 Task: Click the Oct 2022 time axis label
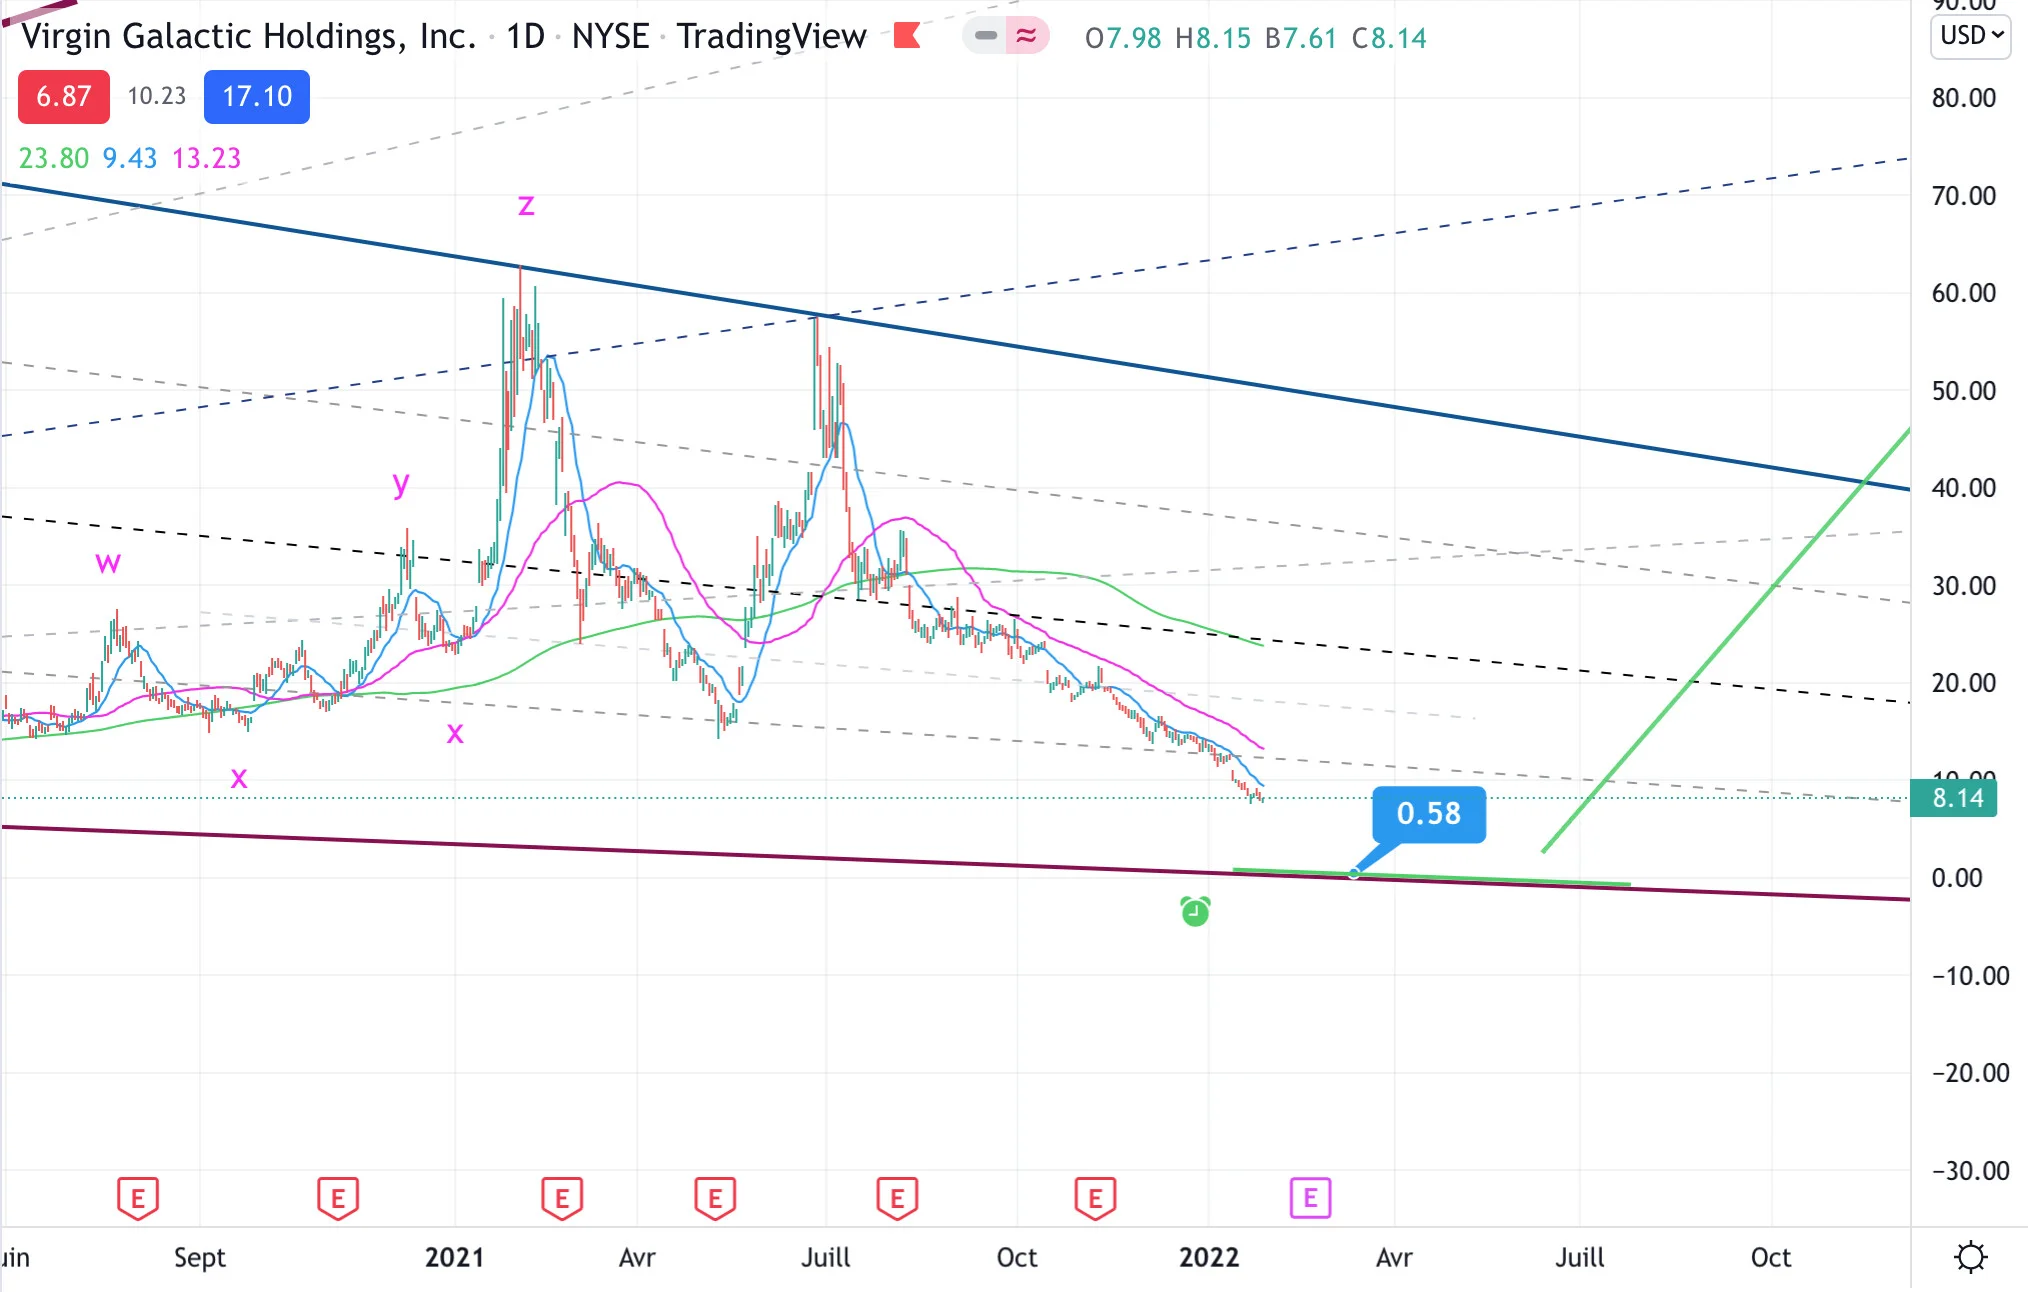(x=1771, y=1257)
